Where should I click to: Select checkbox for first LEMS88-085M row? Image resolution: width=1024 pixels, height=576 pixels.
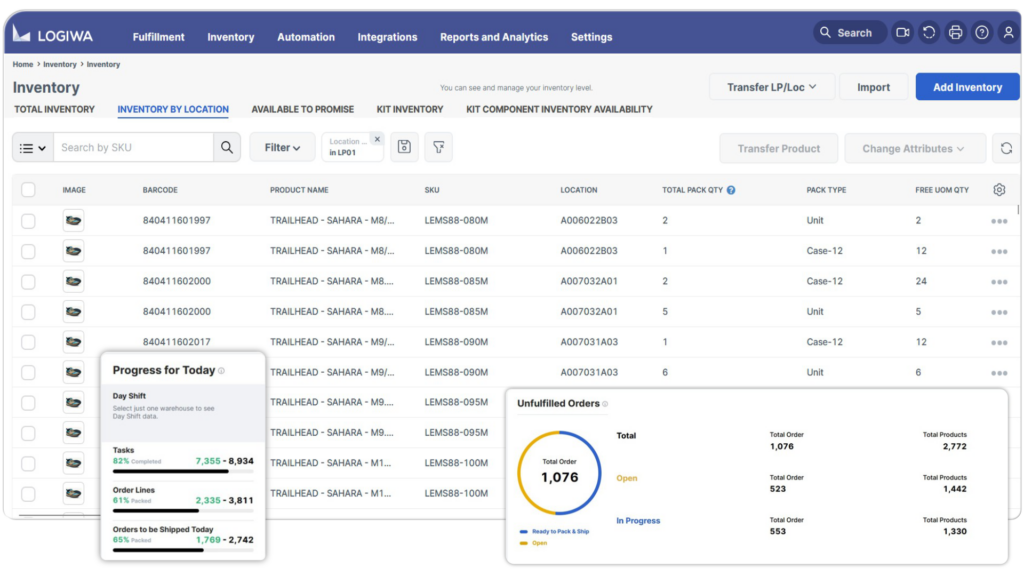[x=28, y=281]
